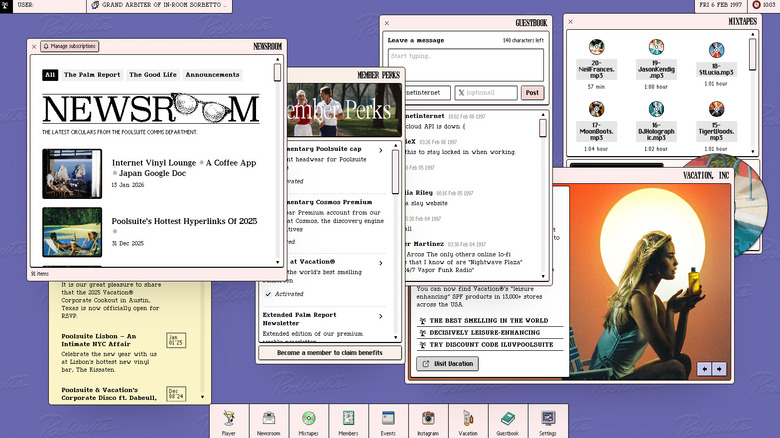This screenshot has width=780, height=438.
Task: Open the Instagram dock icon
Action: click(x=428, y=422)
